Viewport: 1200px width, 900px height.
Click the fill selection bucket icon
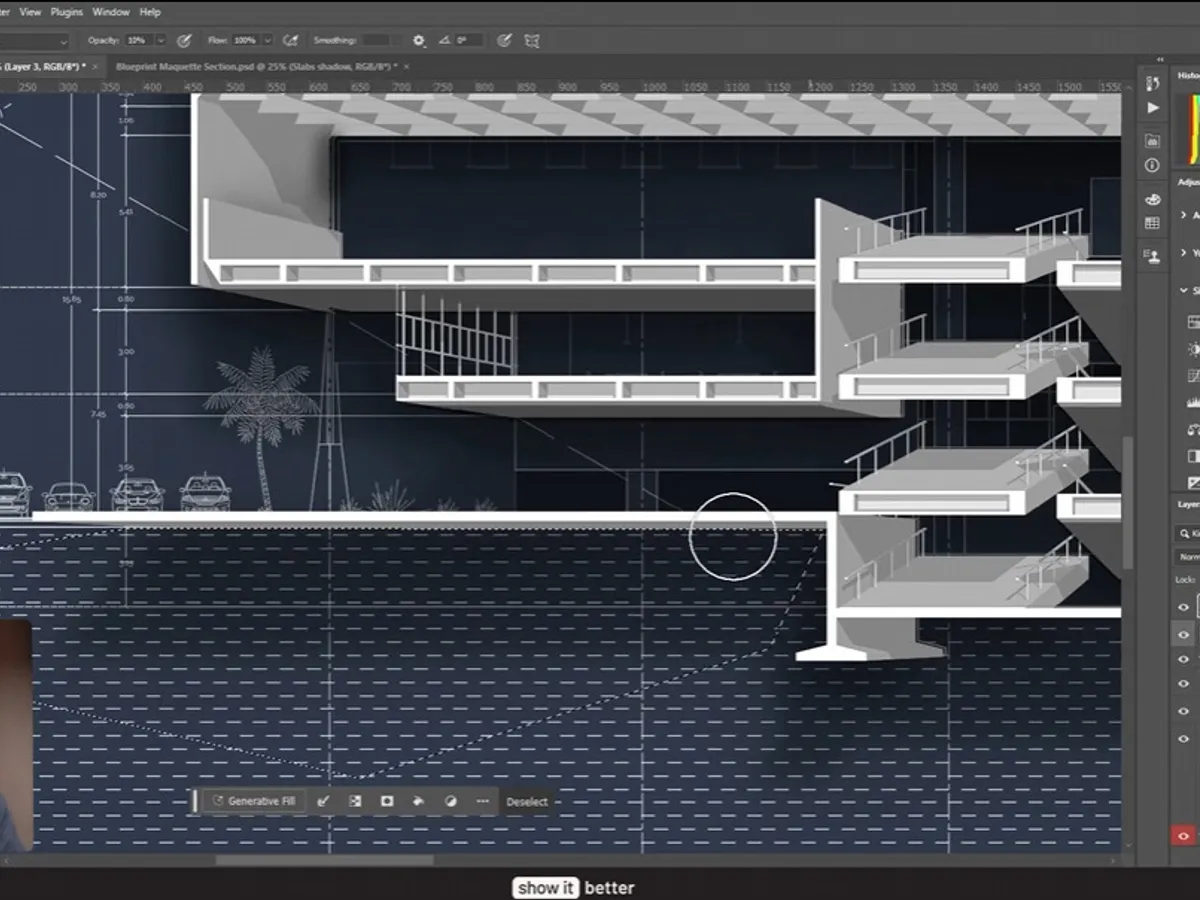coord(419,801)
